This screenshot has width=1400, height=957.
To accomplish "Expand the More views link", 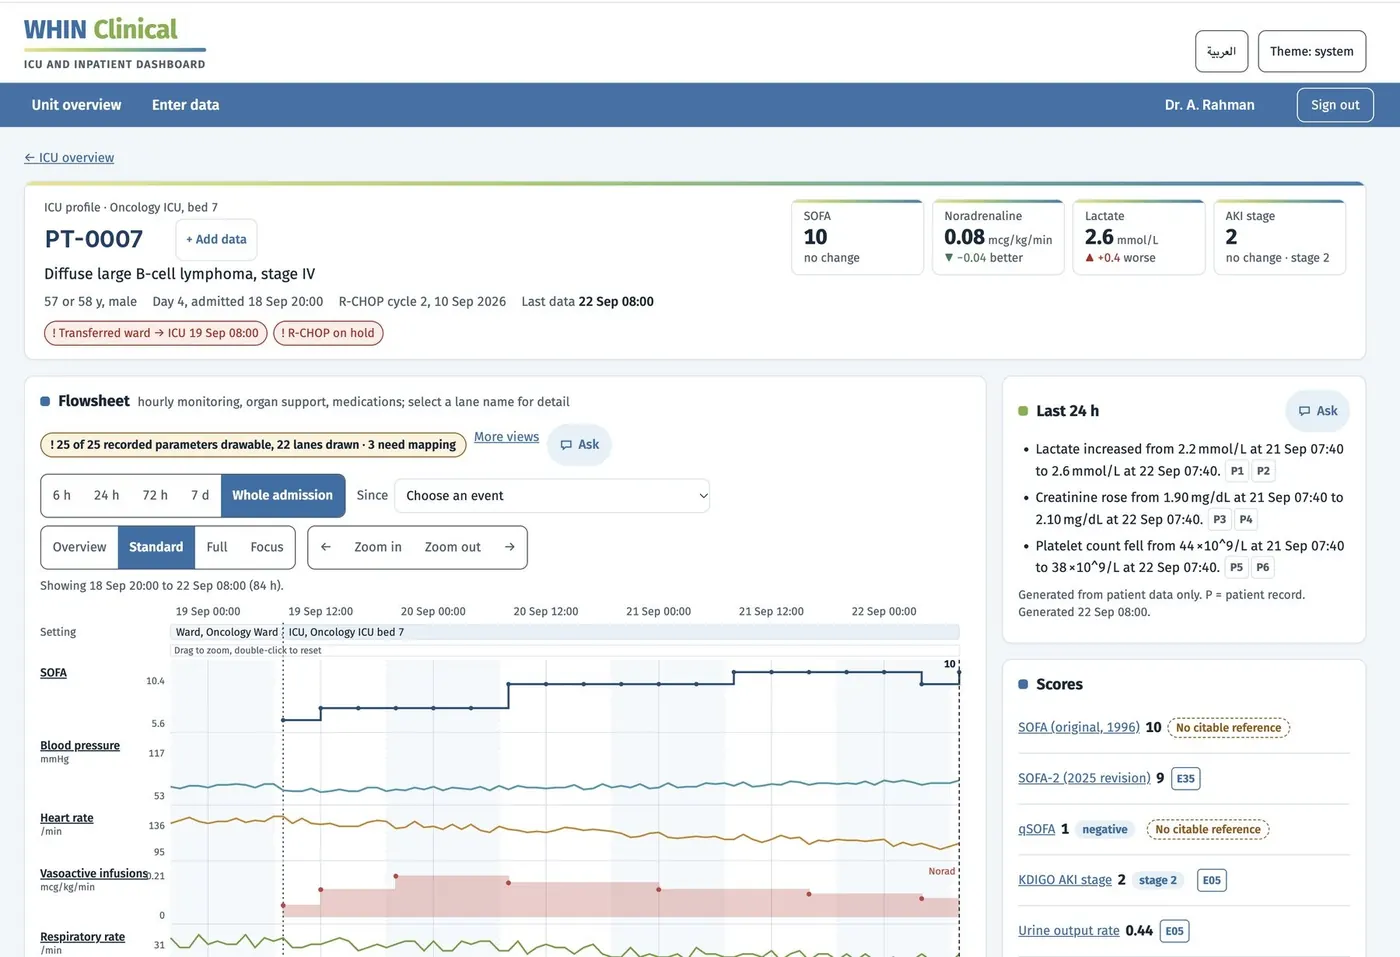I will tap(506, 437).
